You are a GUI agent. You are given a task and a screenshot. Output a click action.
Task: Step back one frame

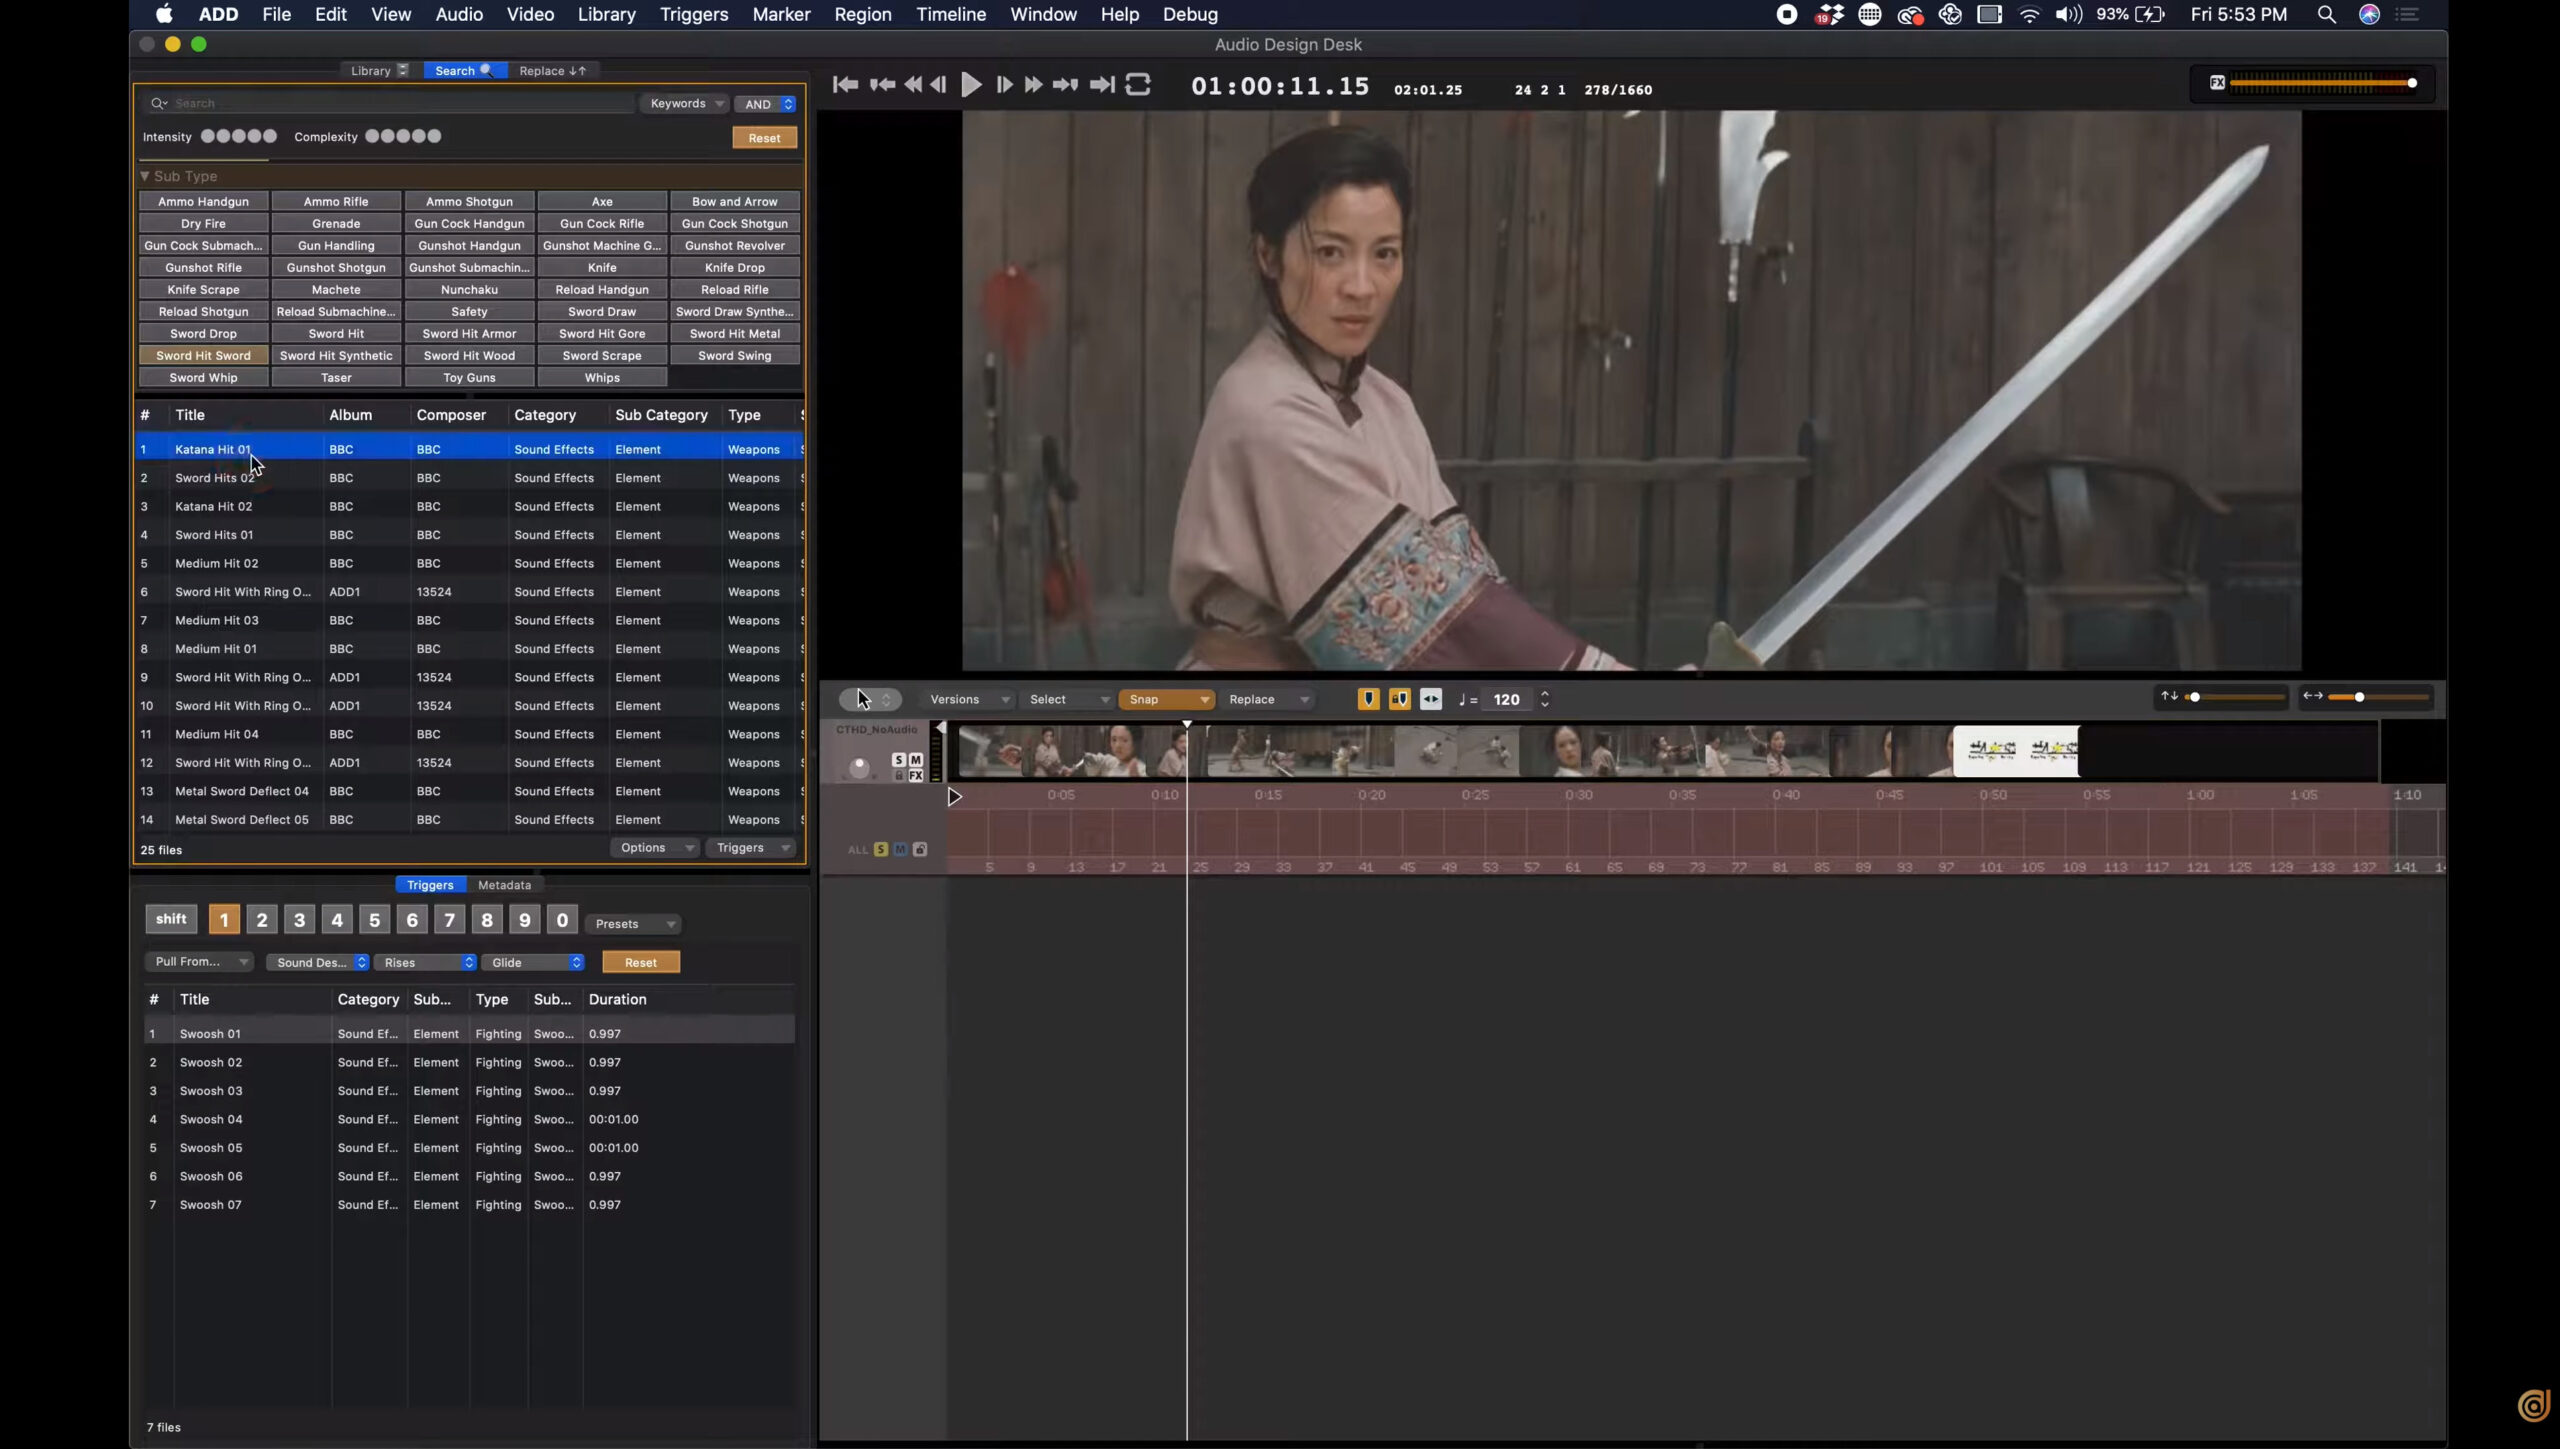pyautogui.click(x=938, y=85)
